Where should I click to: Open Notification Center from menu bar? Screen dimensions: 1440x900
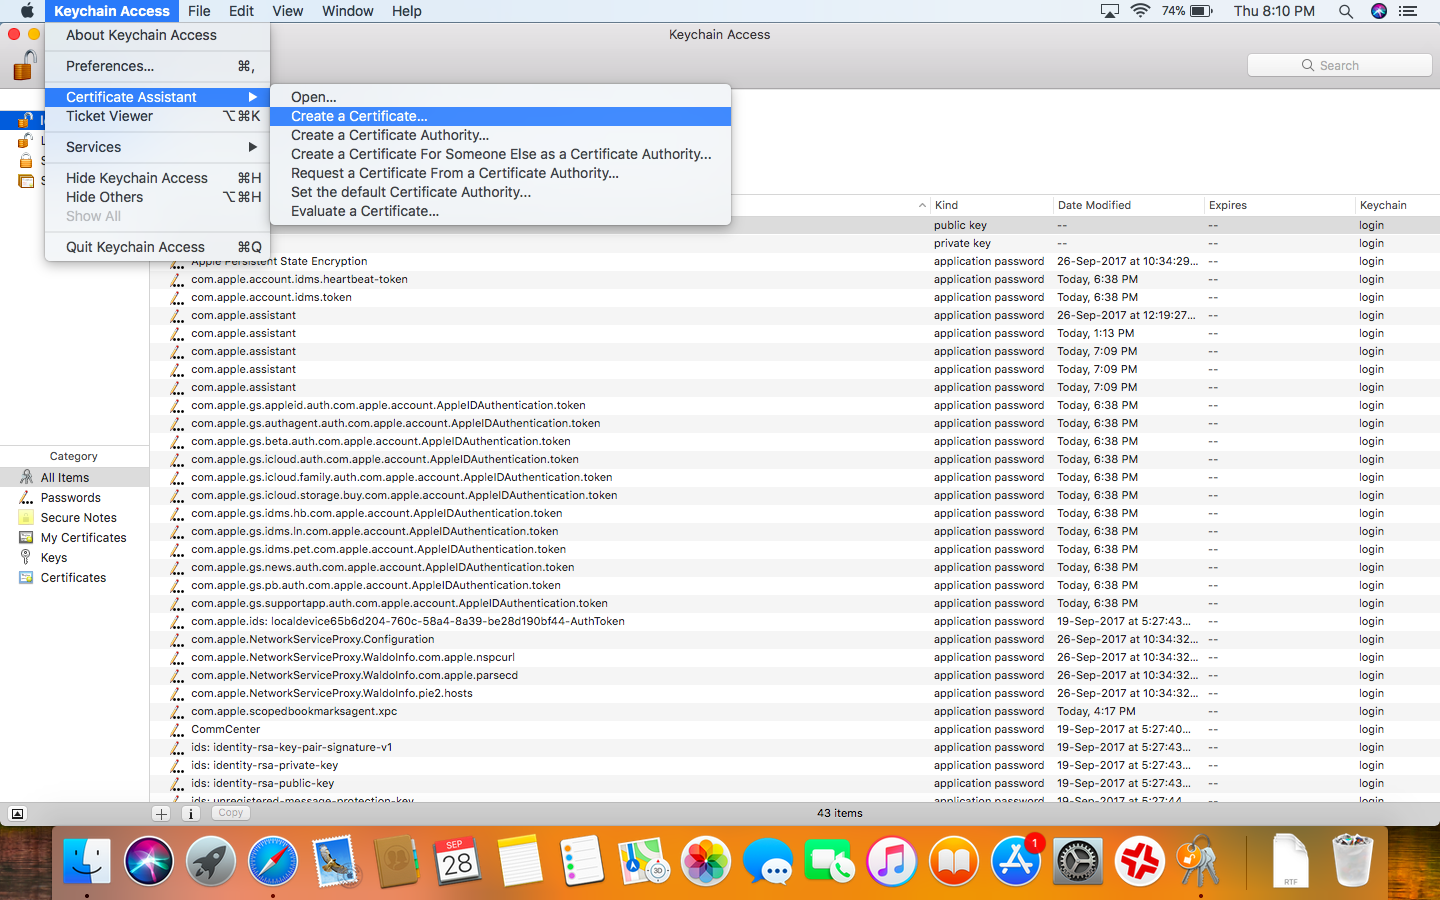[1408, 11]
